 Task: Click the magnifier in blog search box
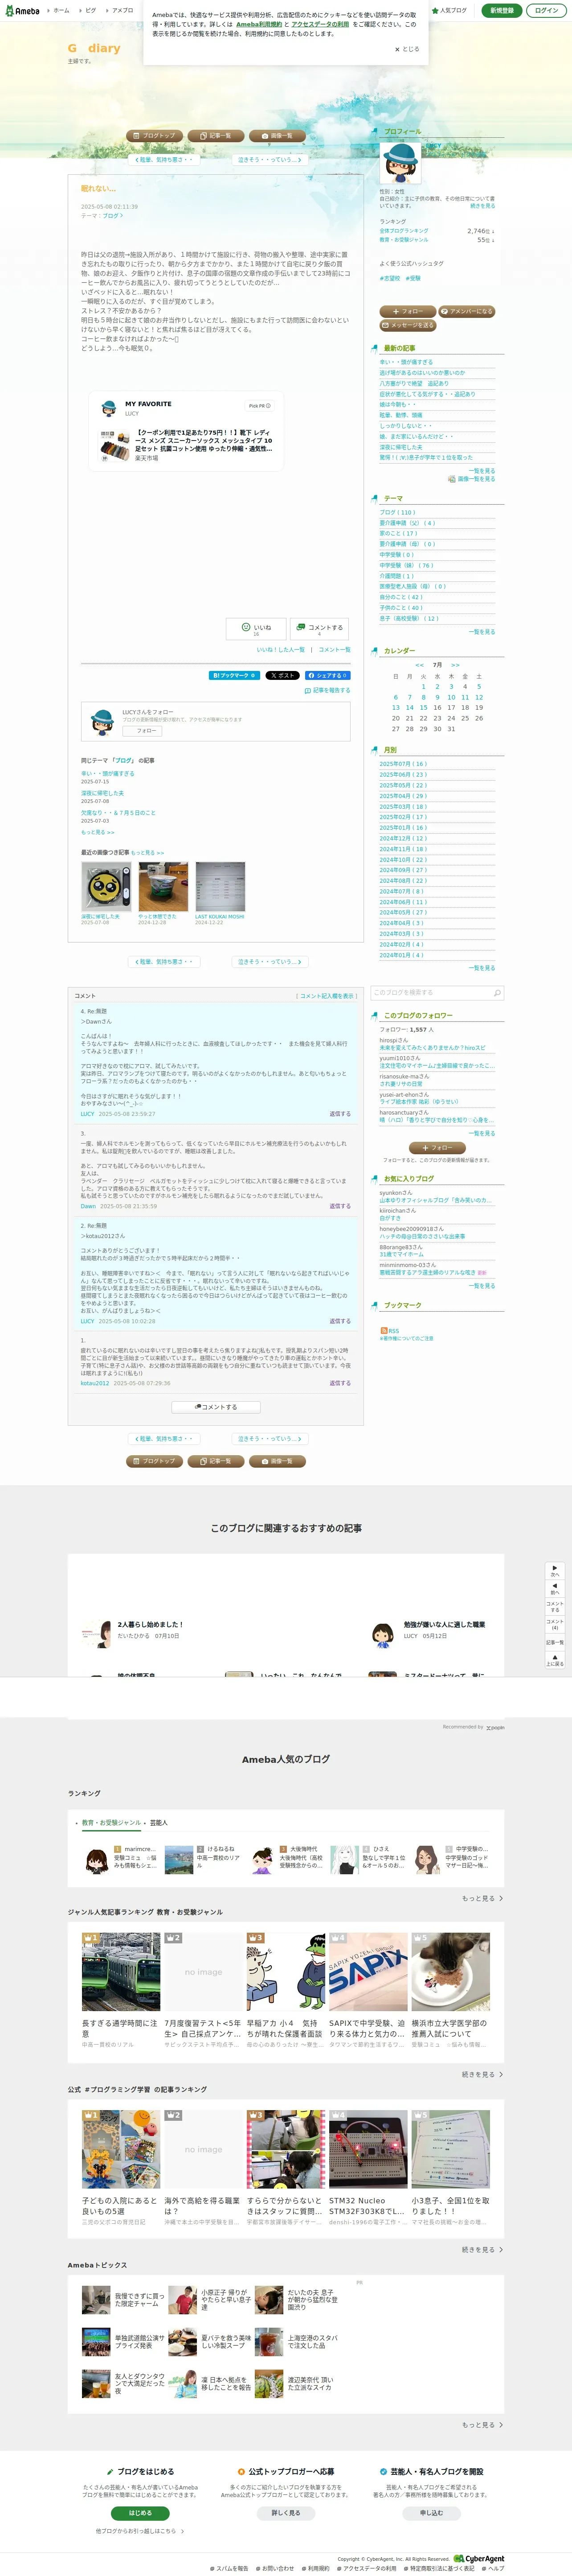pos(497,993)
